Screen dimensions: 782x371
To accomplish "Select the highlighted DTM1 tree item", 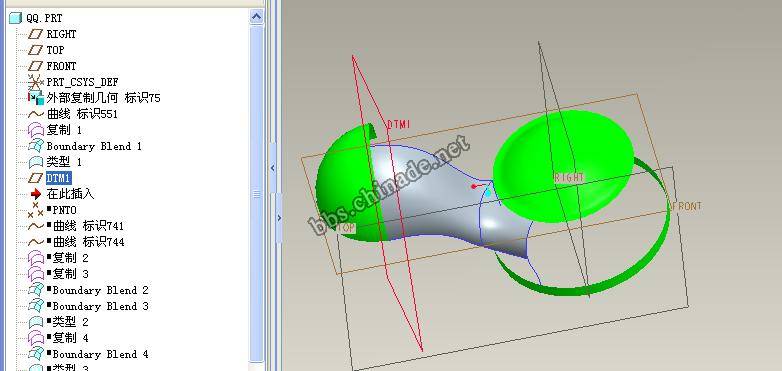I will coord(59,178).
